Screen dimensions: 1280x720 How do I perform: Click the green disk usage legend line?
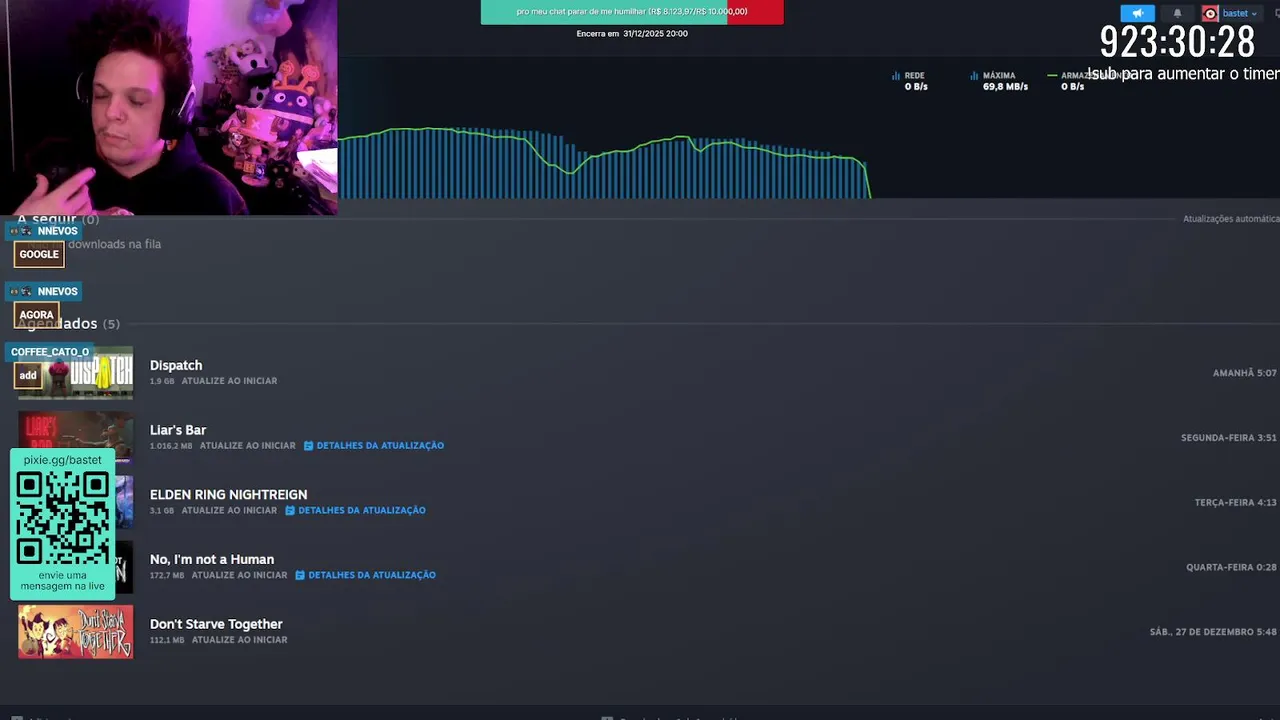tap(1052, 76)
